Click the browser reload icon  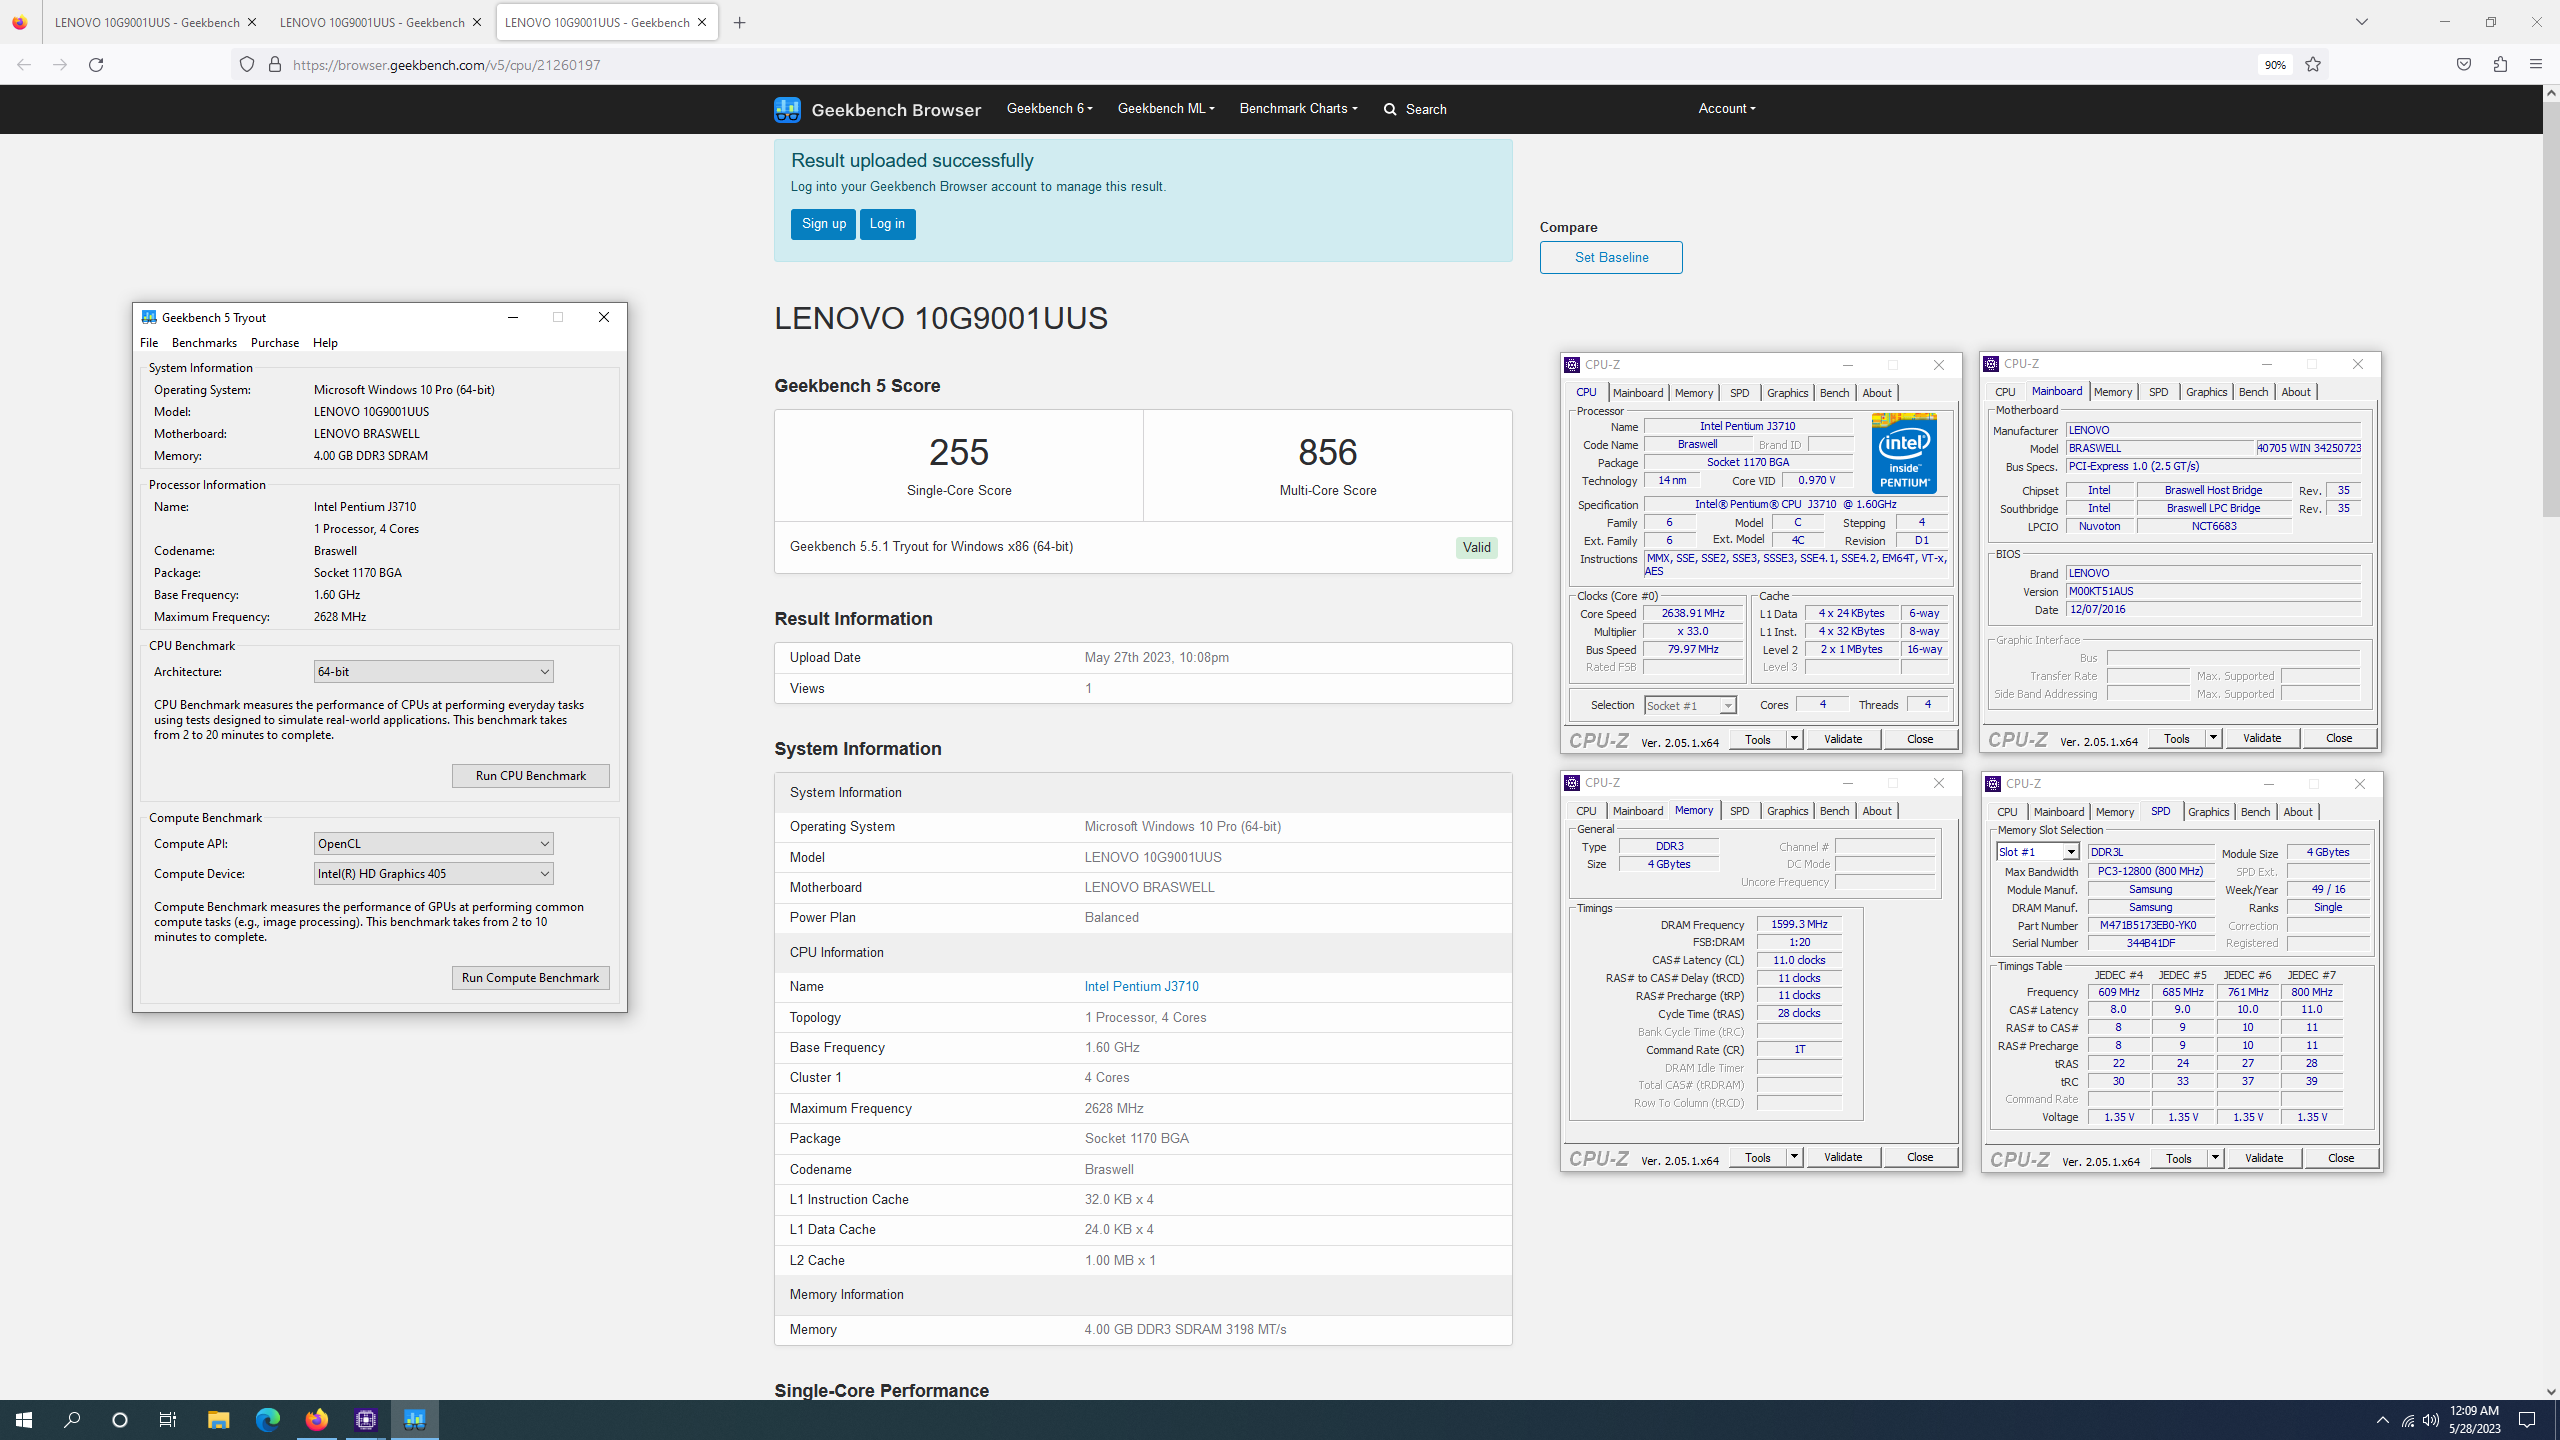pos(96,65)
